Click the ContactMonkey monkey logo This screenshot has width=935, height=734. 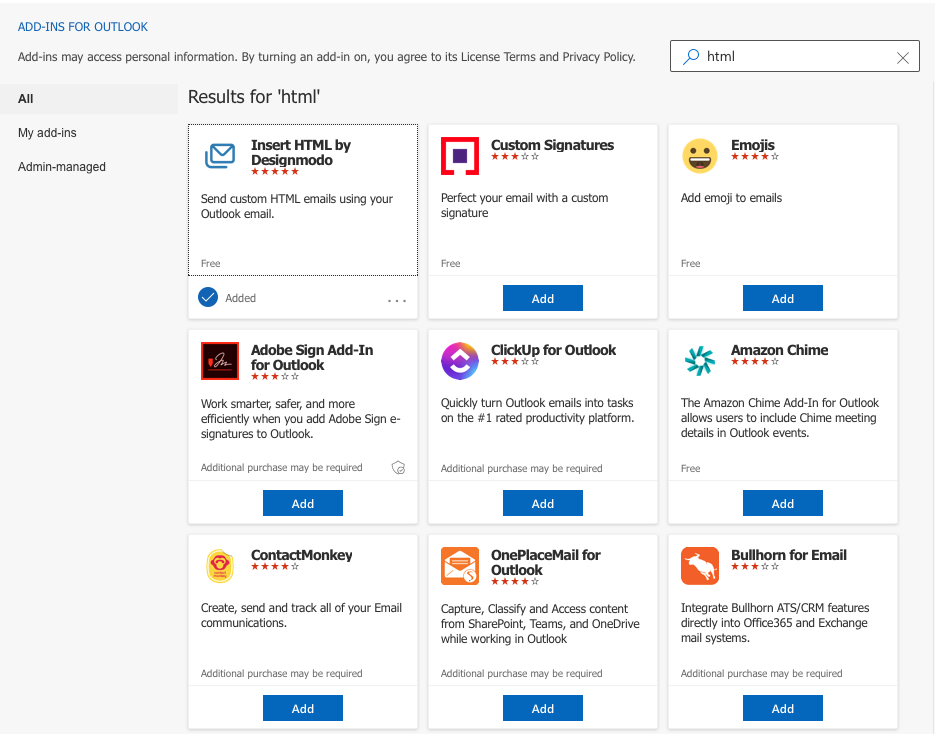click(x=219, y=565)
